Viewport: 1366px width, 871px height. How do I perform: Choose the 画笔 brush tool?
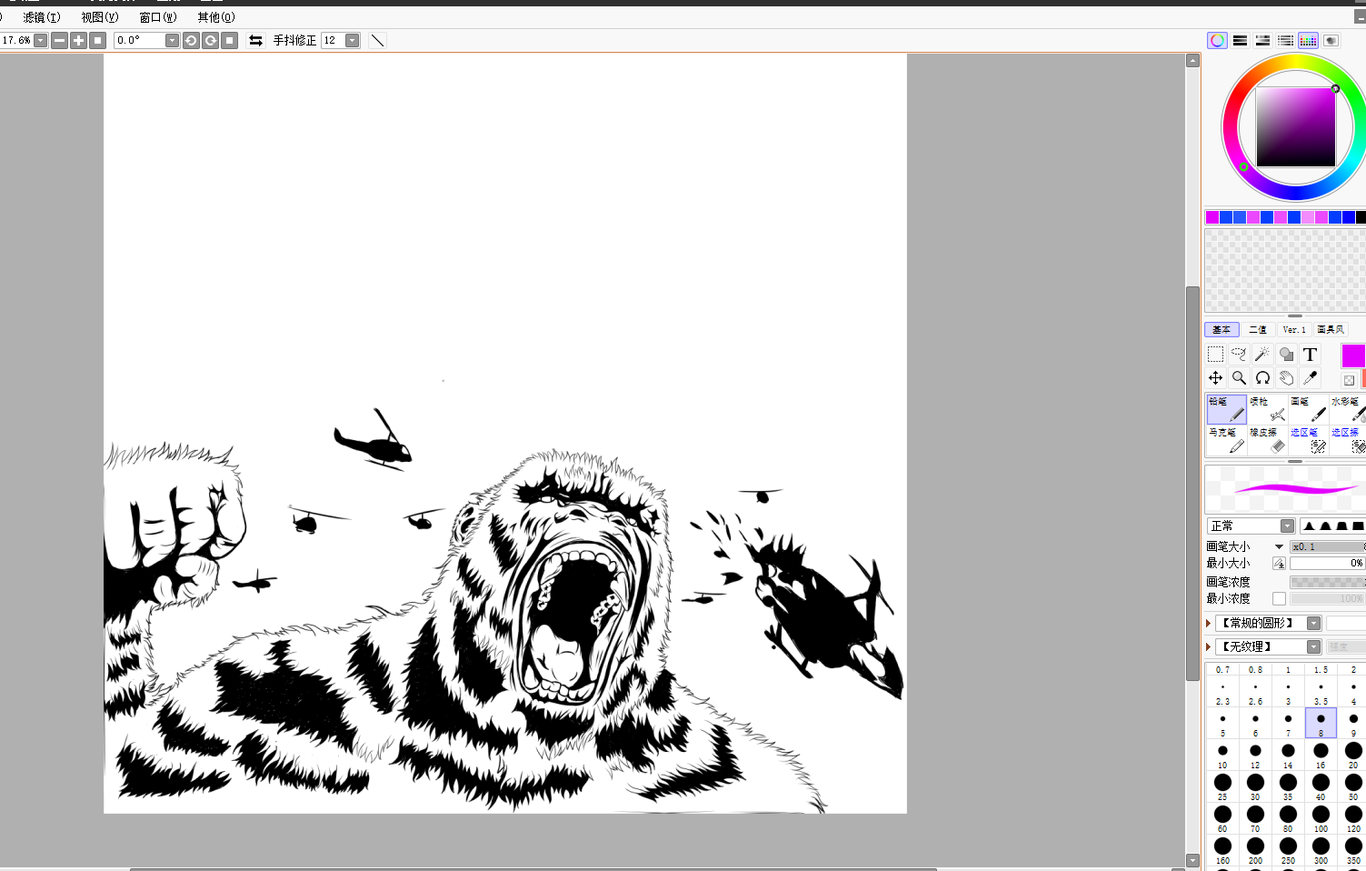click(x=1309, y=409)
